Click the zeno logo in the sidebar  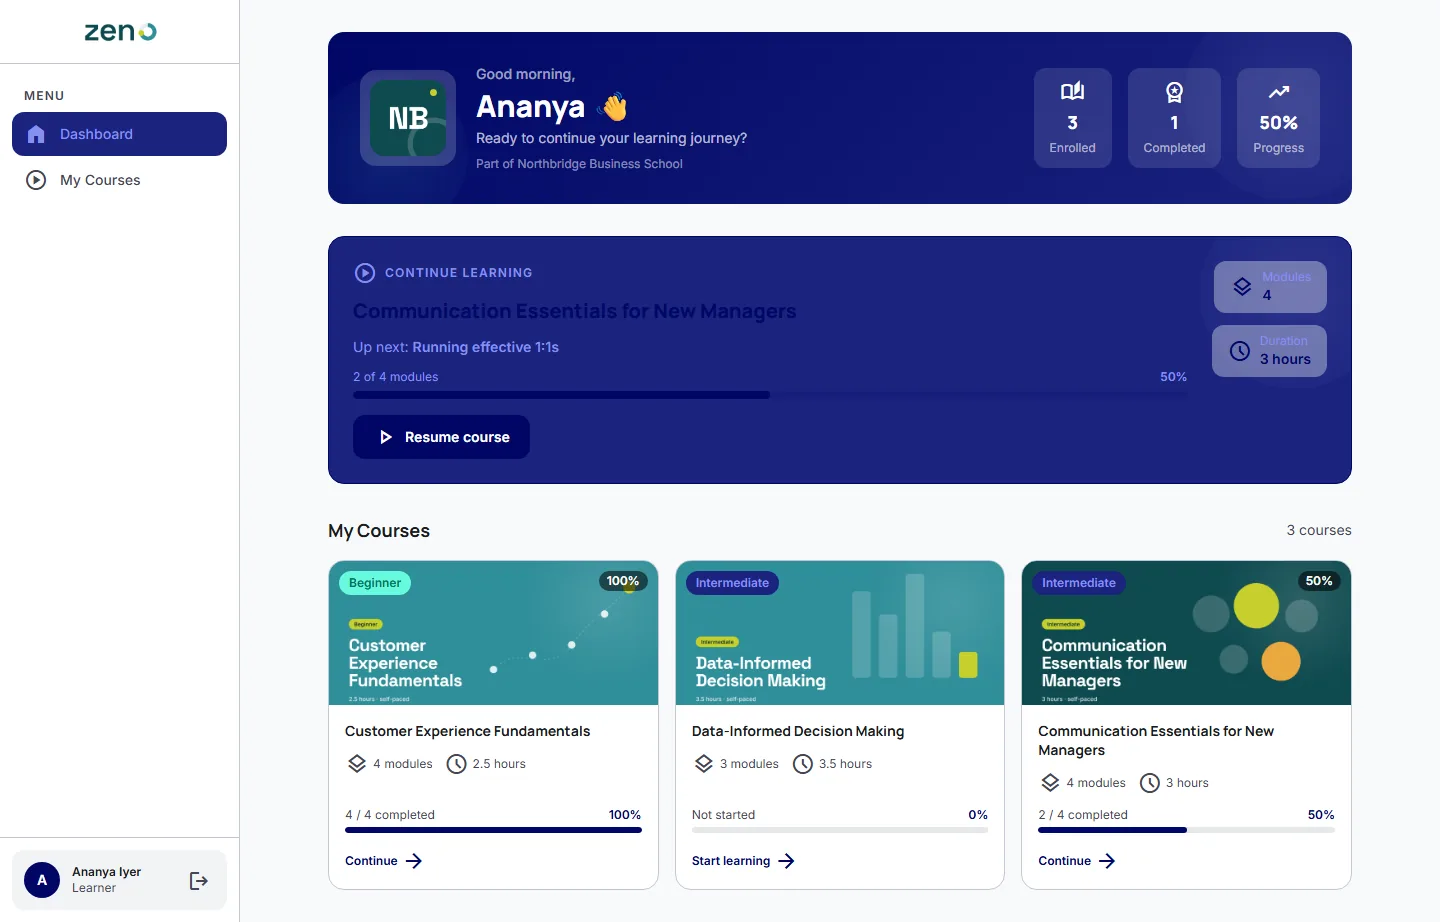pos(120,32)
